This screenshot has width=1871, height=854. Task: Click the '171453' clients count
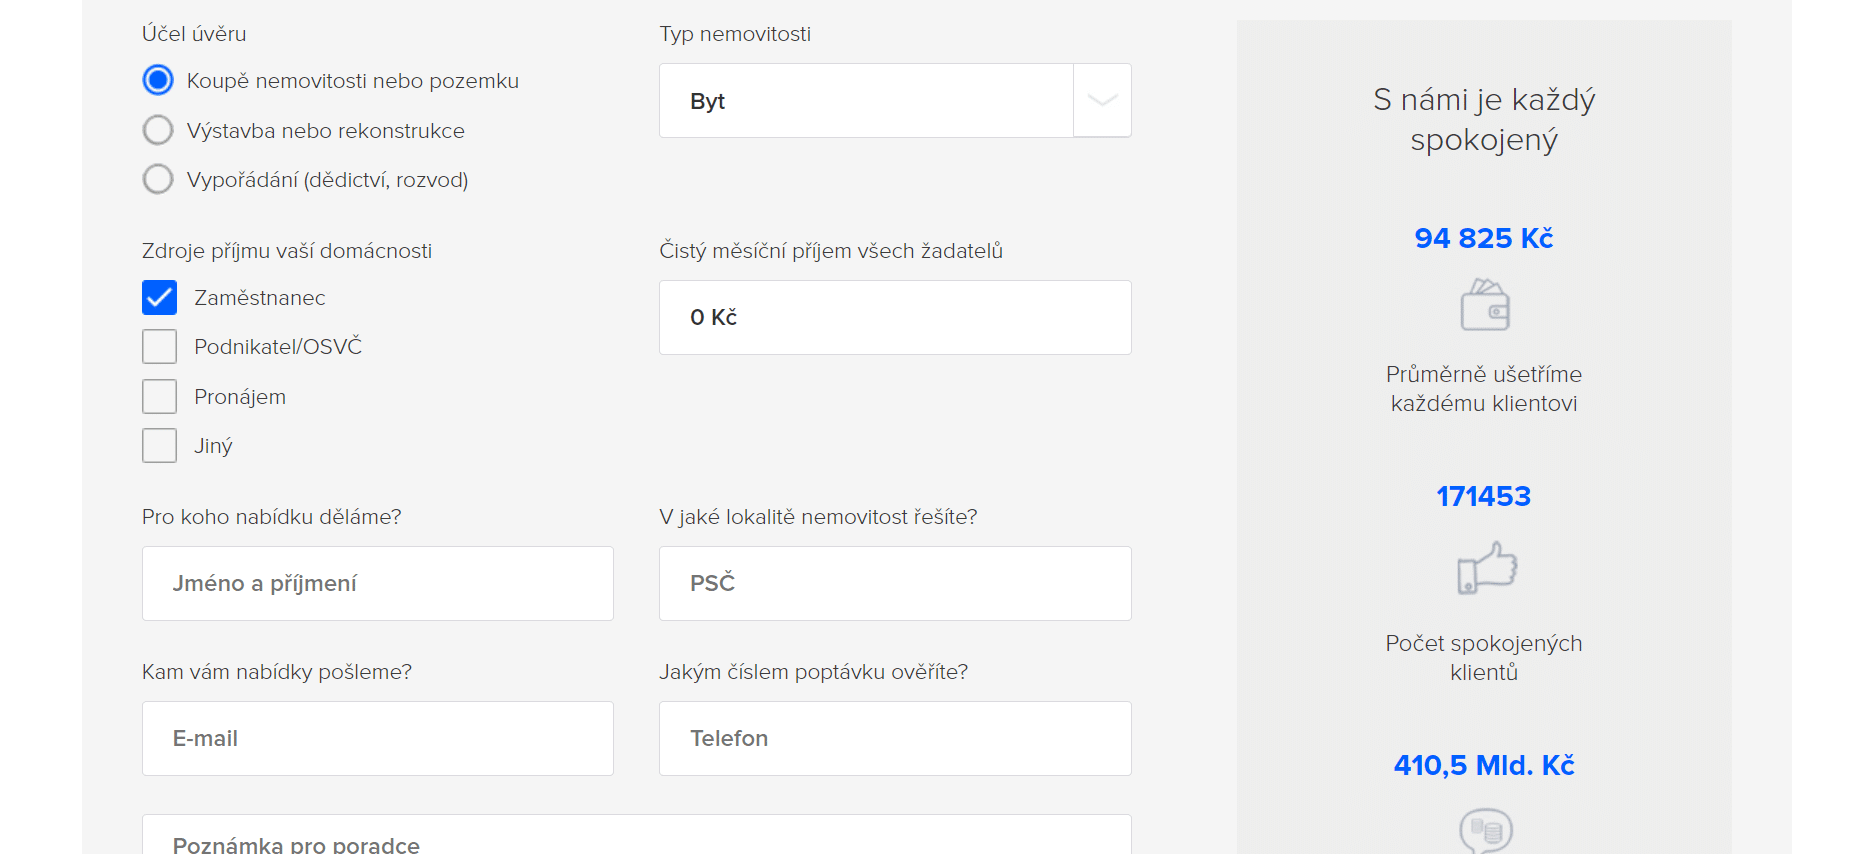[x=1484, y=496]
